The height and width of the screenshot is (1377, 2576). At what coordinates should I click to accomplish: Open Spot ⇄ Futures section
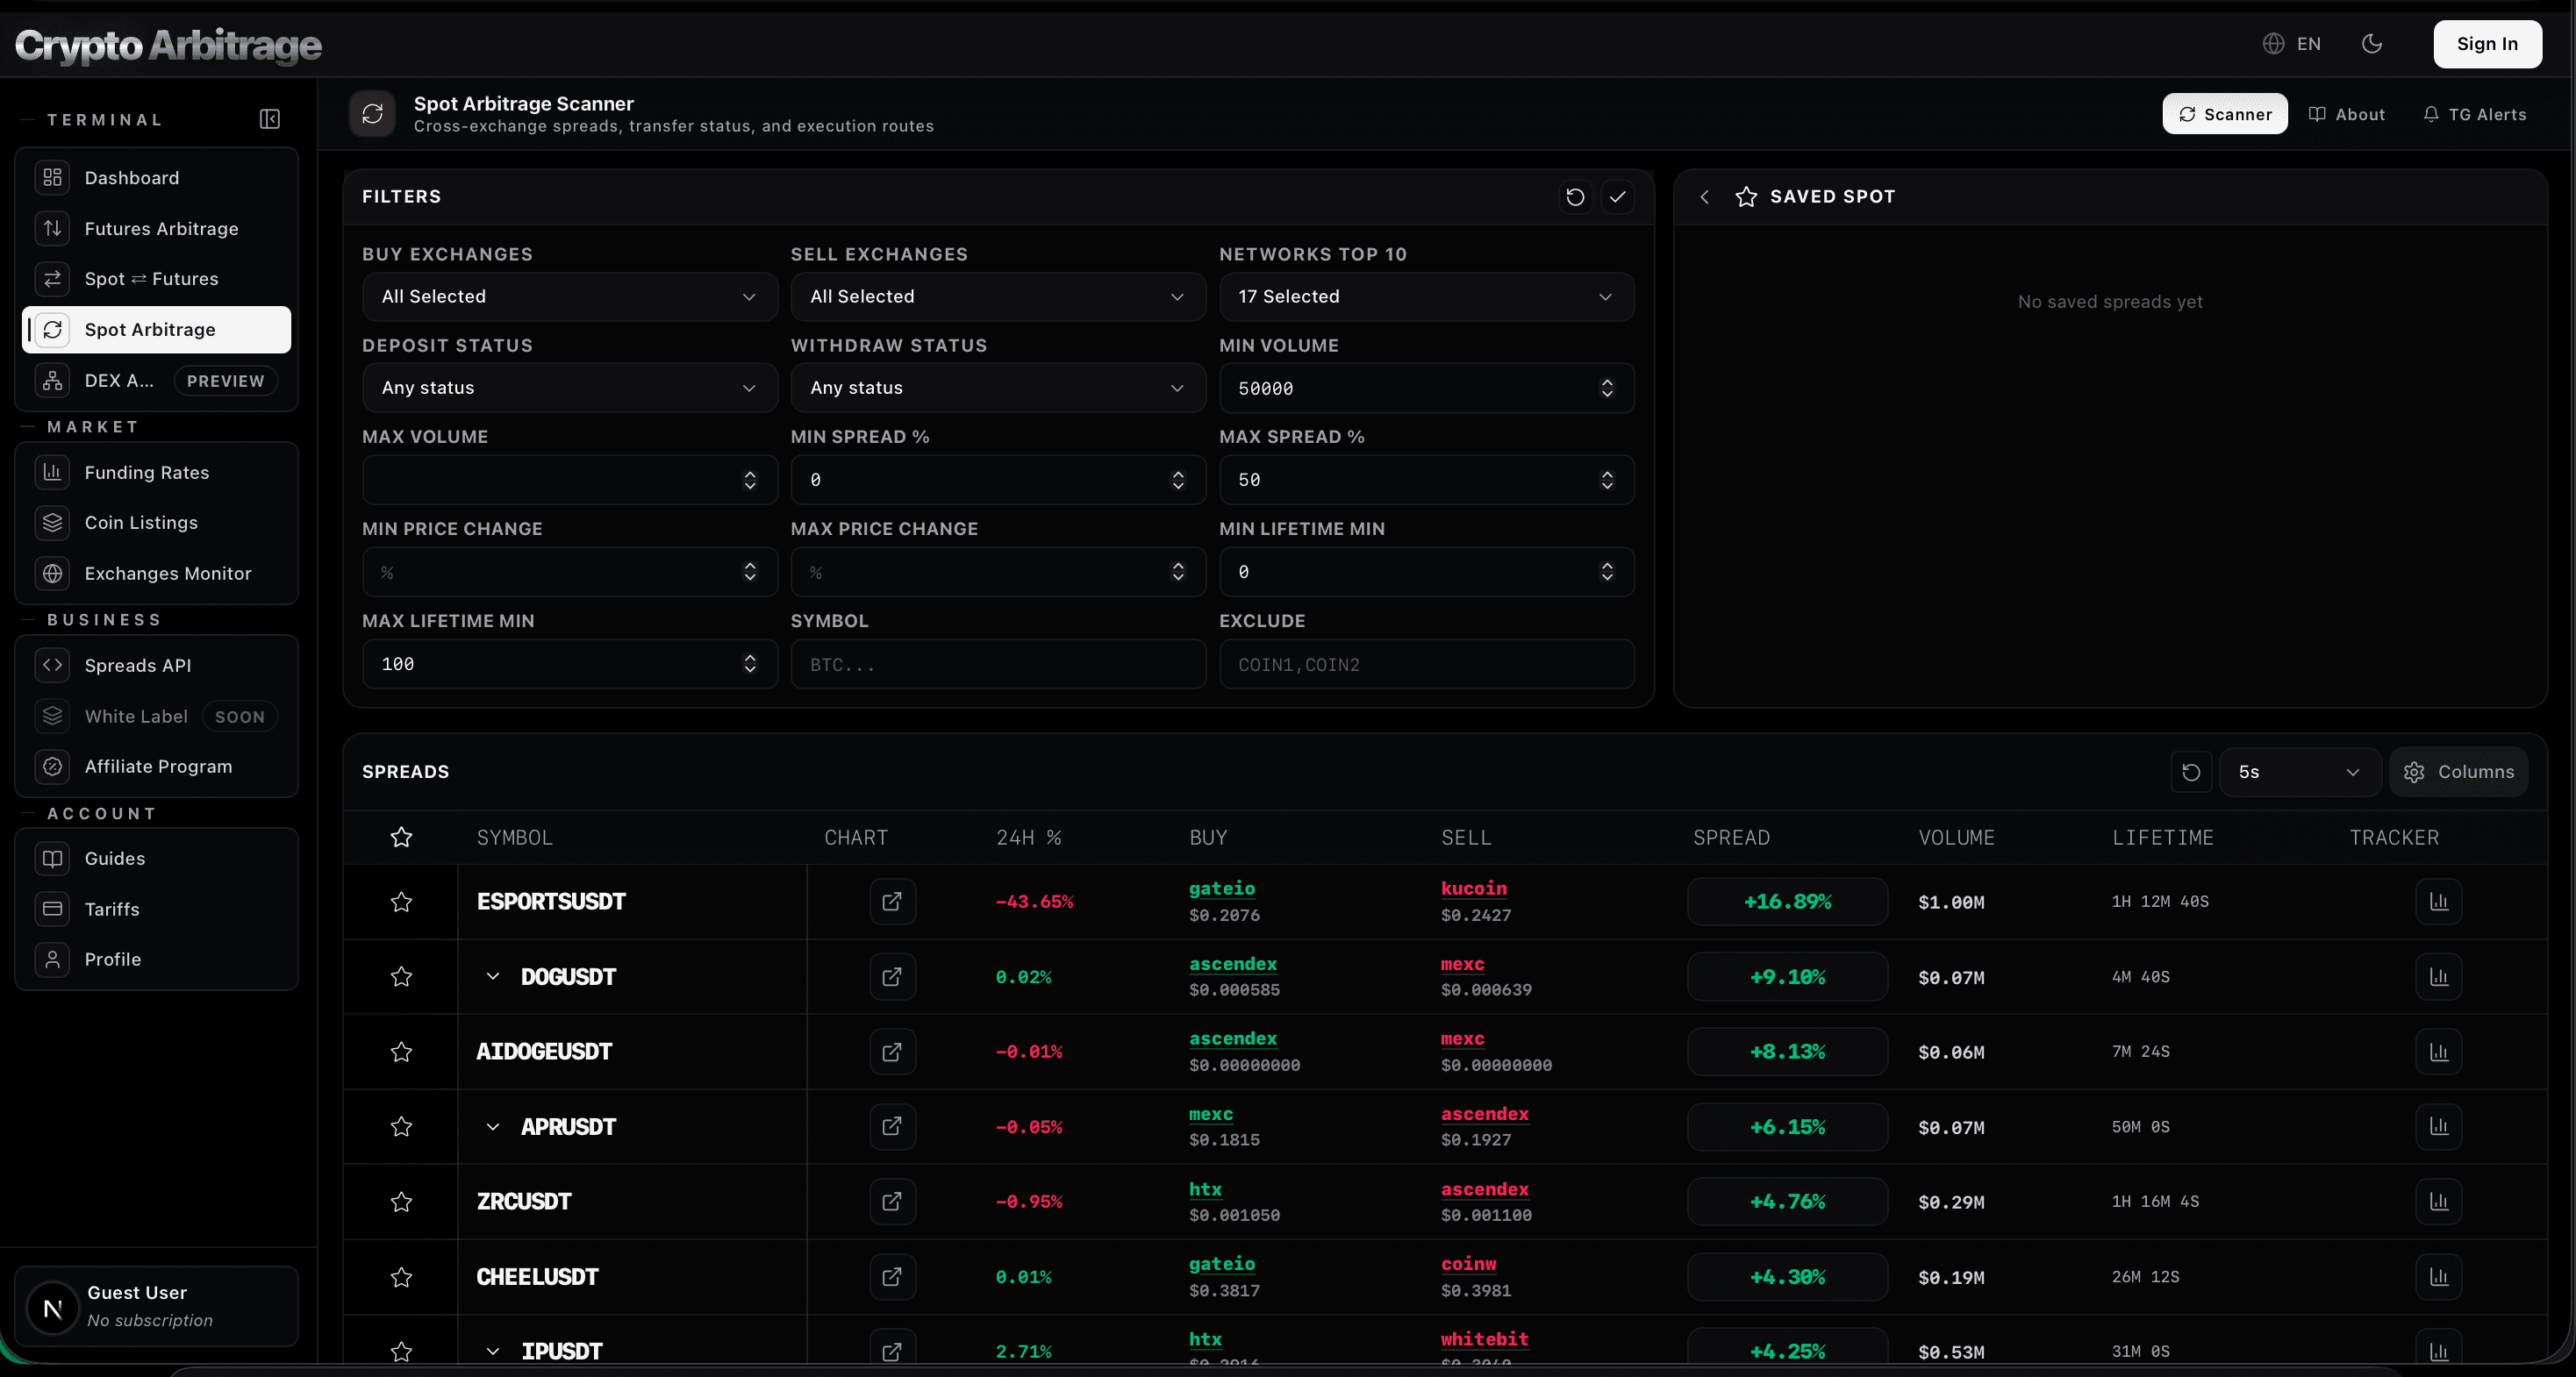tap(157, 279)
